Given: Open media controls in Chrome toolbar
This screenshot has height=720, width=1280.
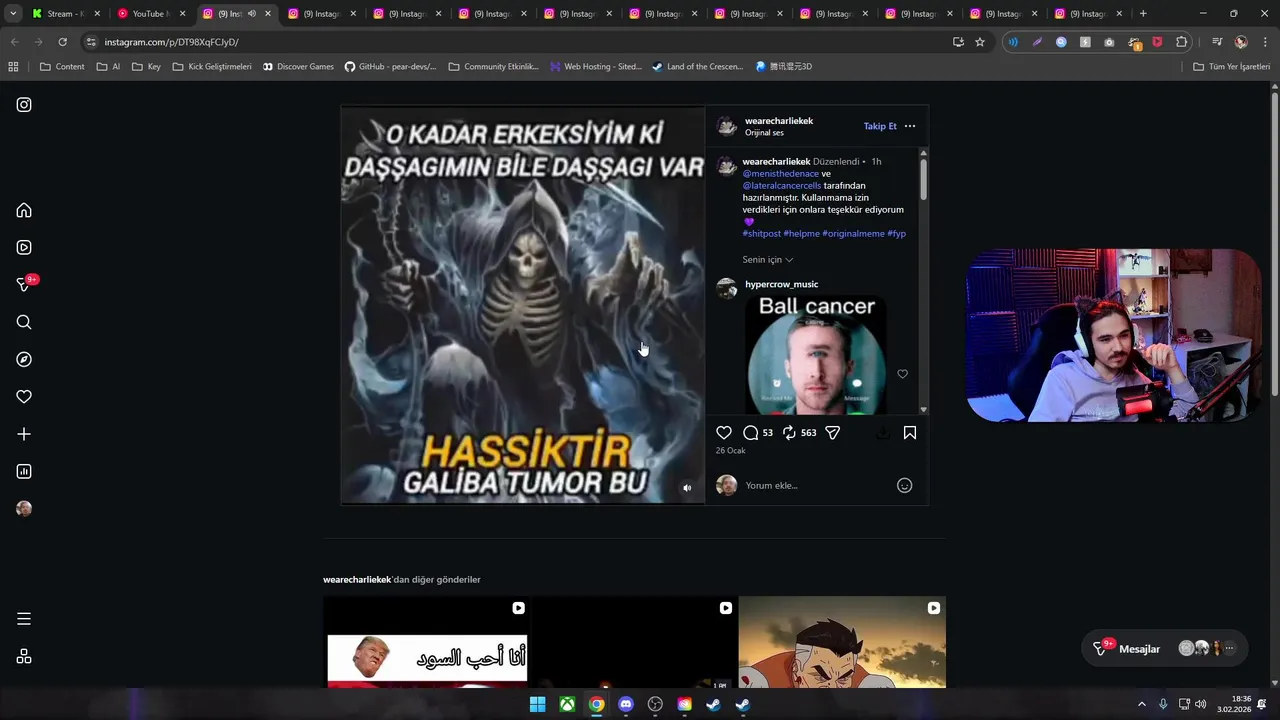Looking at the screenshot, I should click(1217, 42).
